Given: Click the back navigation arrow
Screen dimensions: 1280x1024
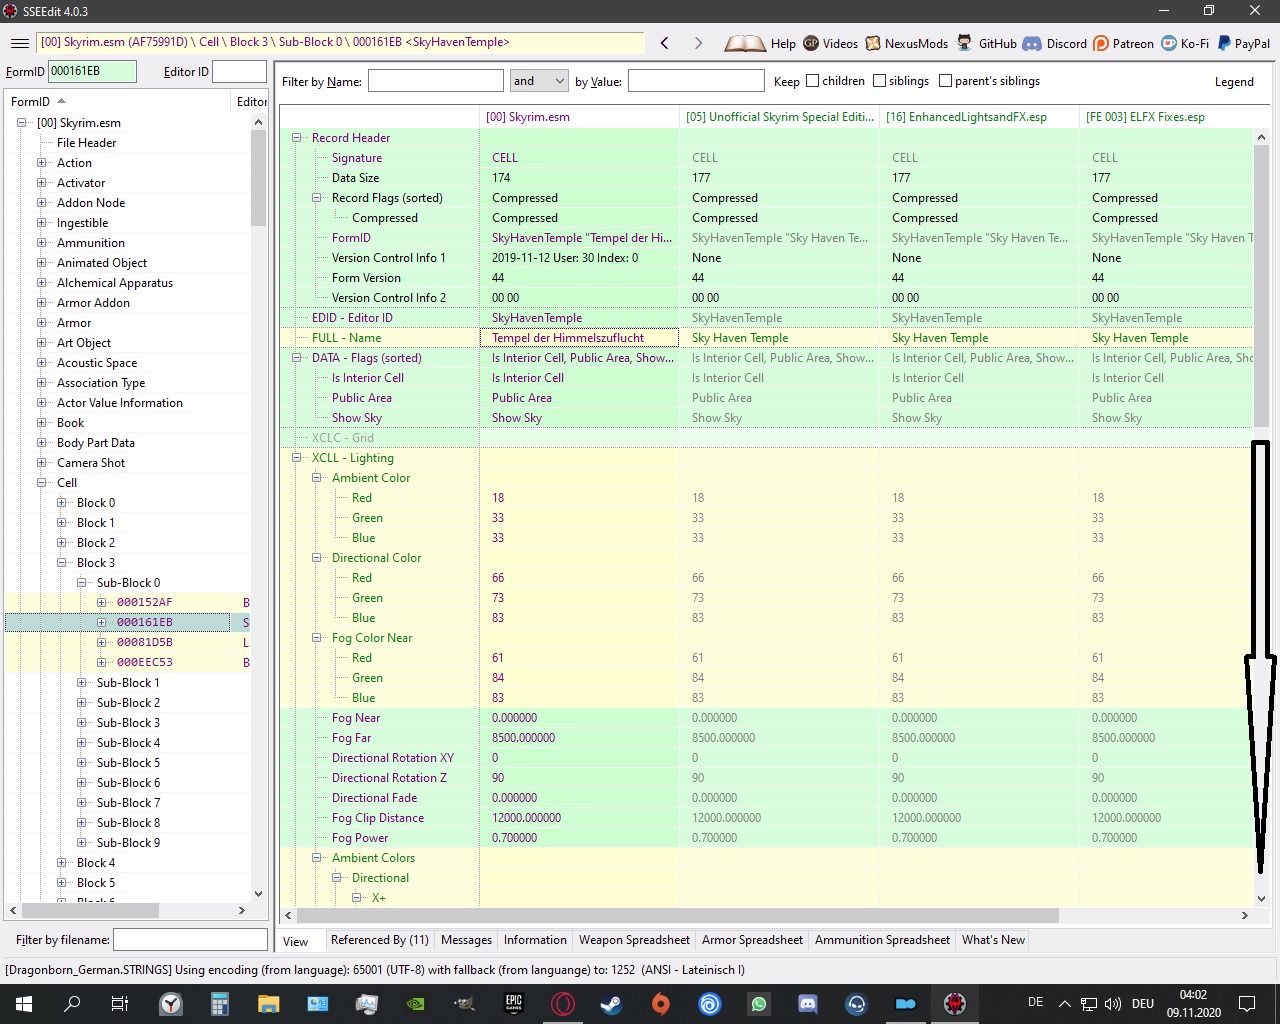Looking at the screenshot, I should click(665, 43).
